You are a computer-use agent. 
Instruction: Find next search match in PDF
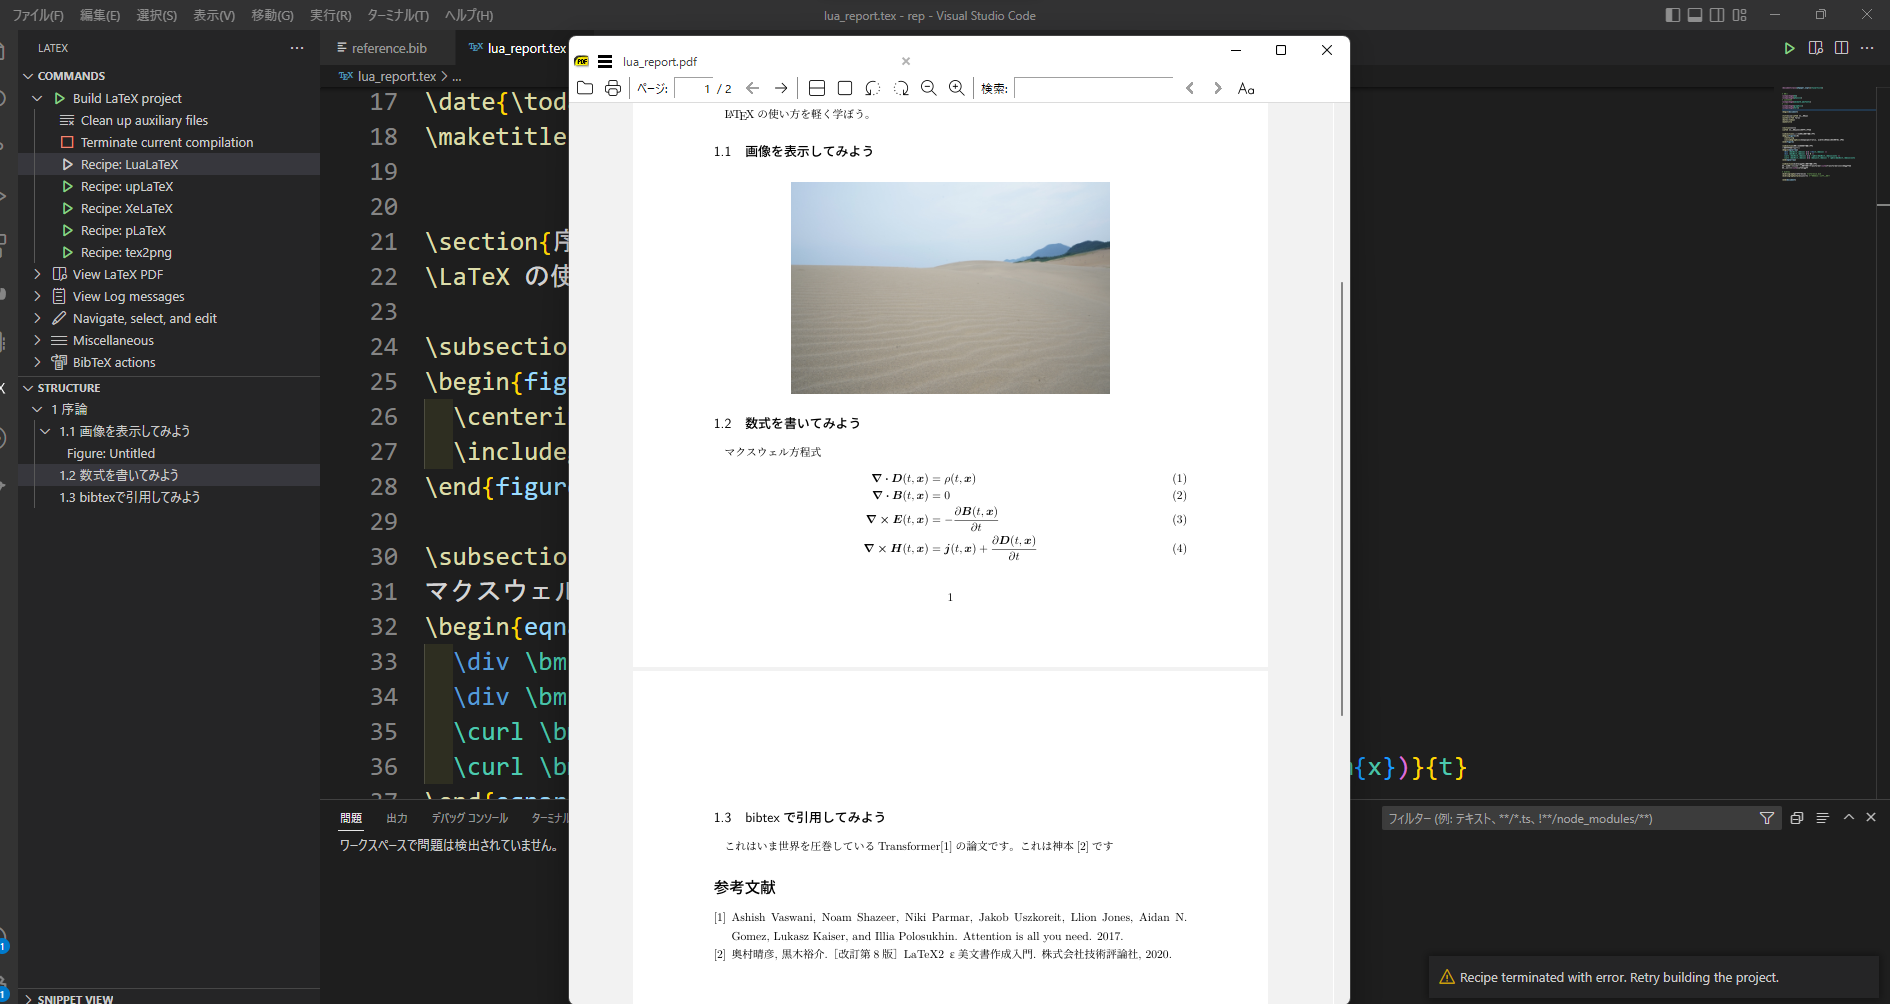click(x=1218, y=88)
